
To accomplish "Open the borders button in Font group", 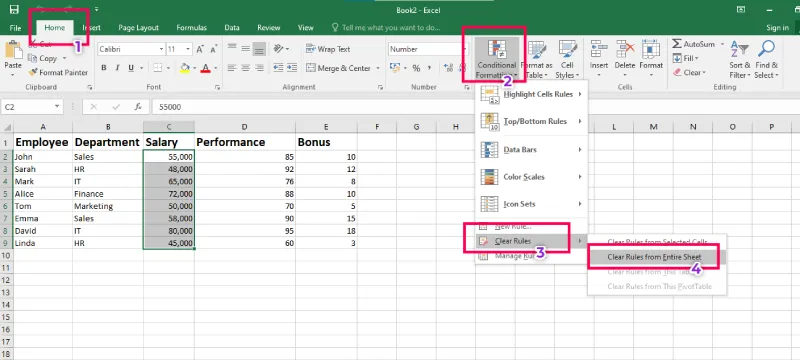I will click(x=158, y=68).
